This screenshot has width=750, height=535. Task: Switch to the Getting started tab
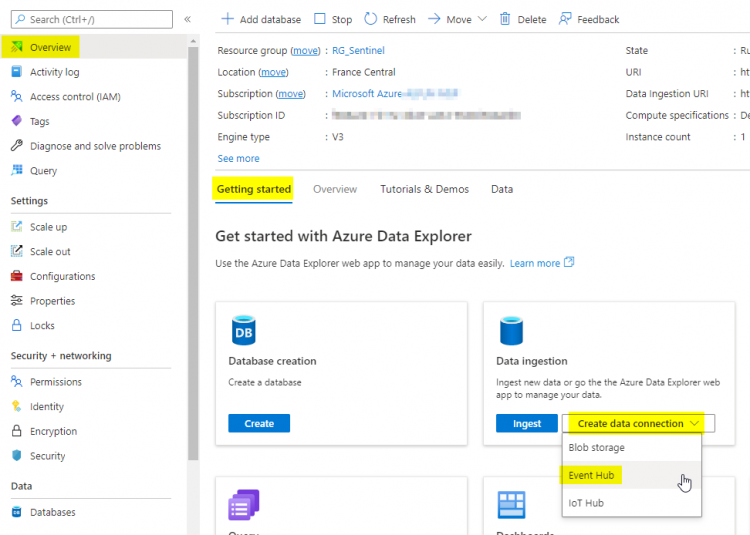(x=254, y=189)
